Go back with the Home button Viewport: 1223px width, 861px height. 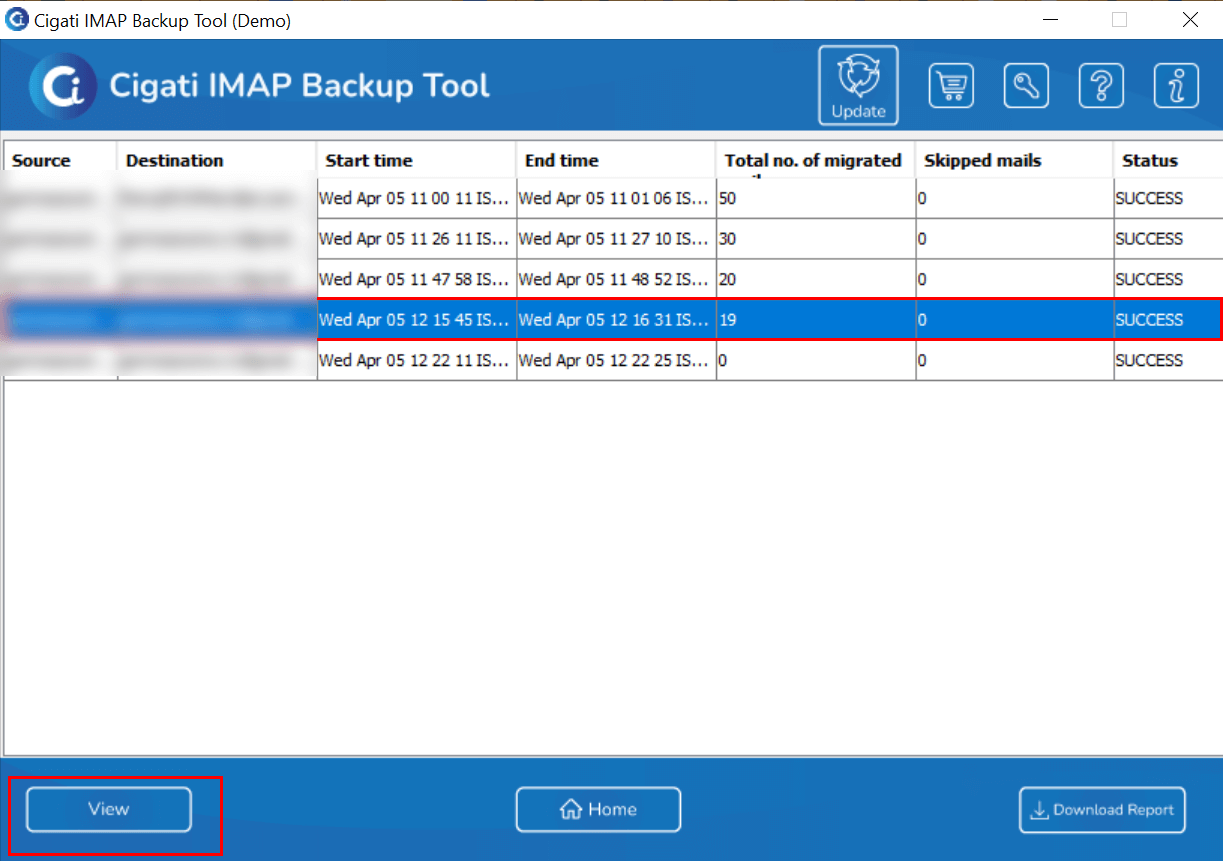(598, 809)
